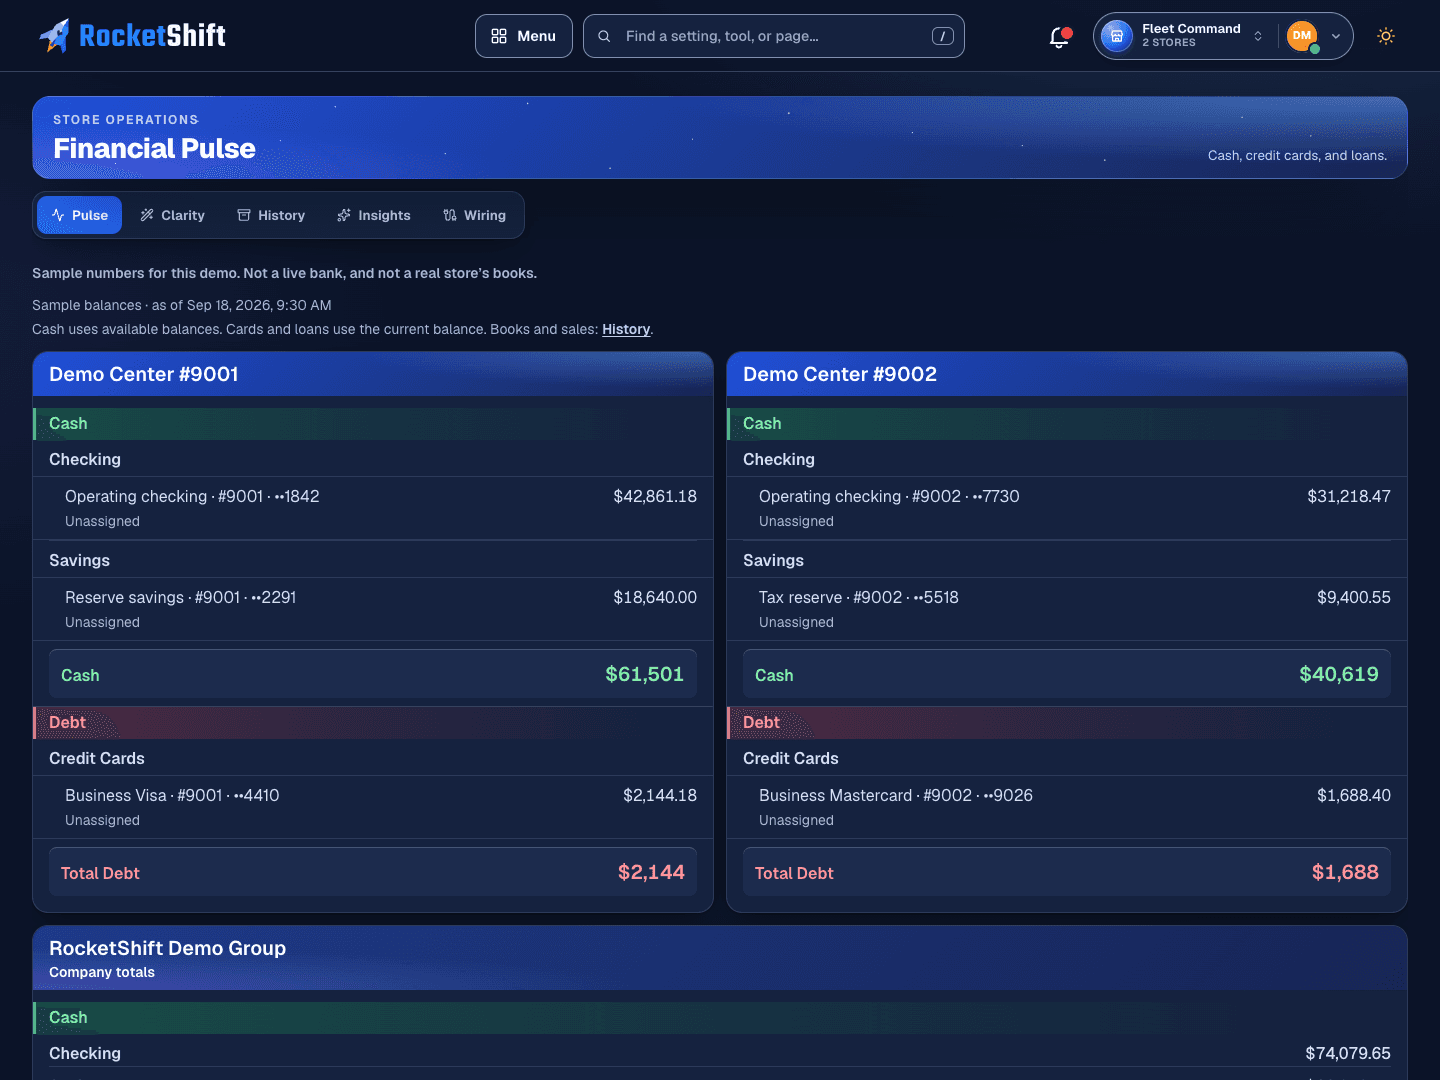Select Reserve savings #9001 ••2291 row
The image size is (1440, 1080).
(x=373, y=609)
